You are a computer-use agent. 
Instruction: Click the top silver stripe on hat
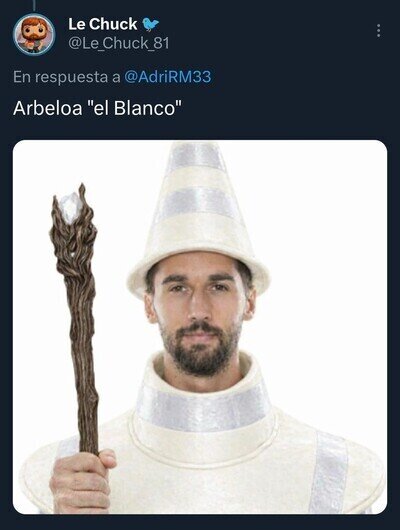195,156
